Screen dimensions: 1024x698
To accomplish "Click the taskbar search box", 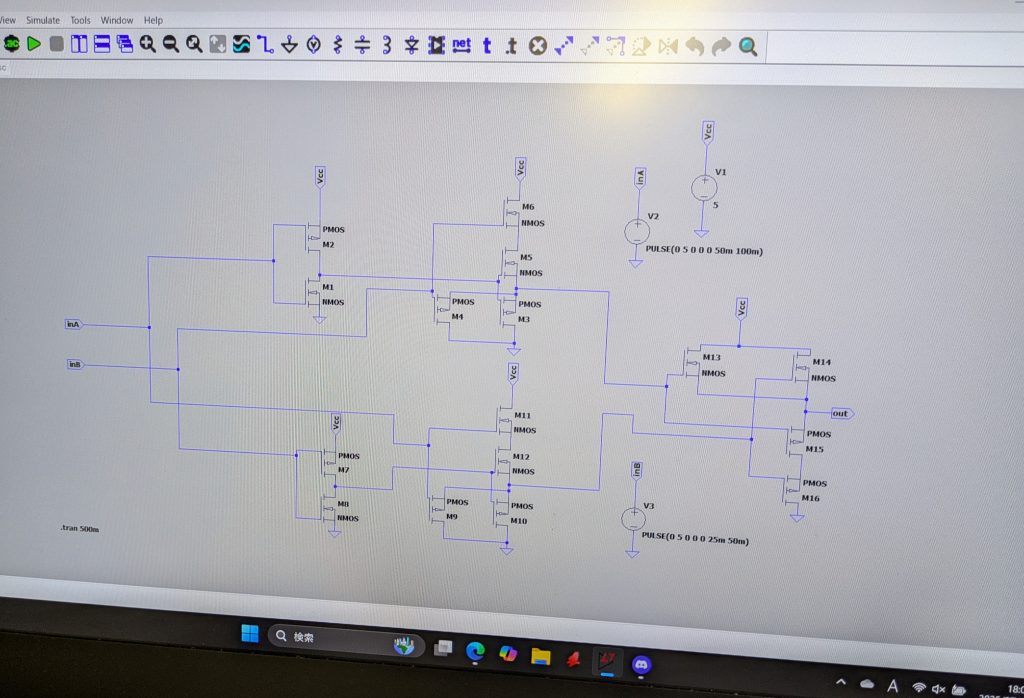I will (346, 639).
